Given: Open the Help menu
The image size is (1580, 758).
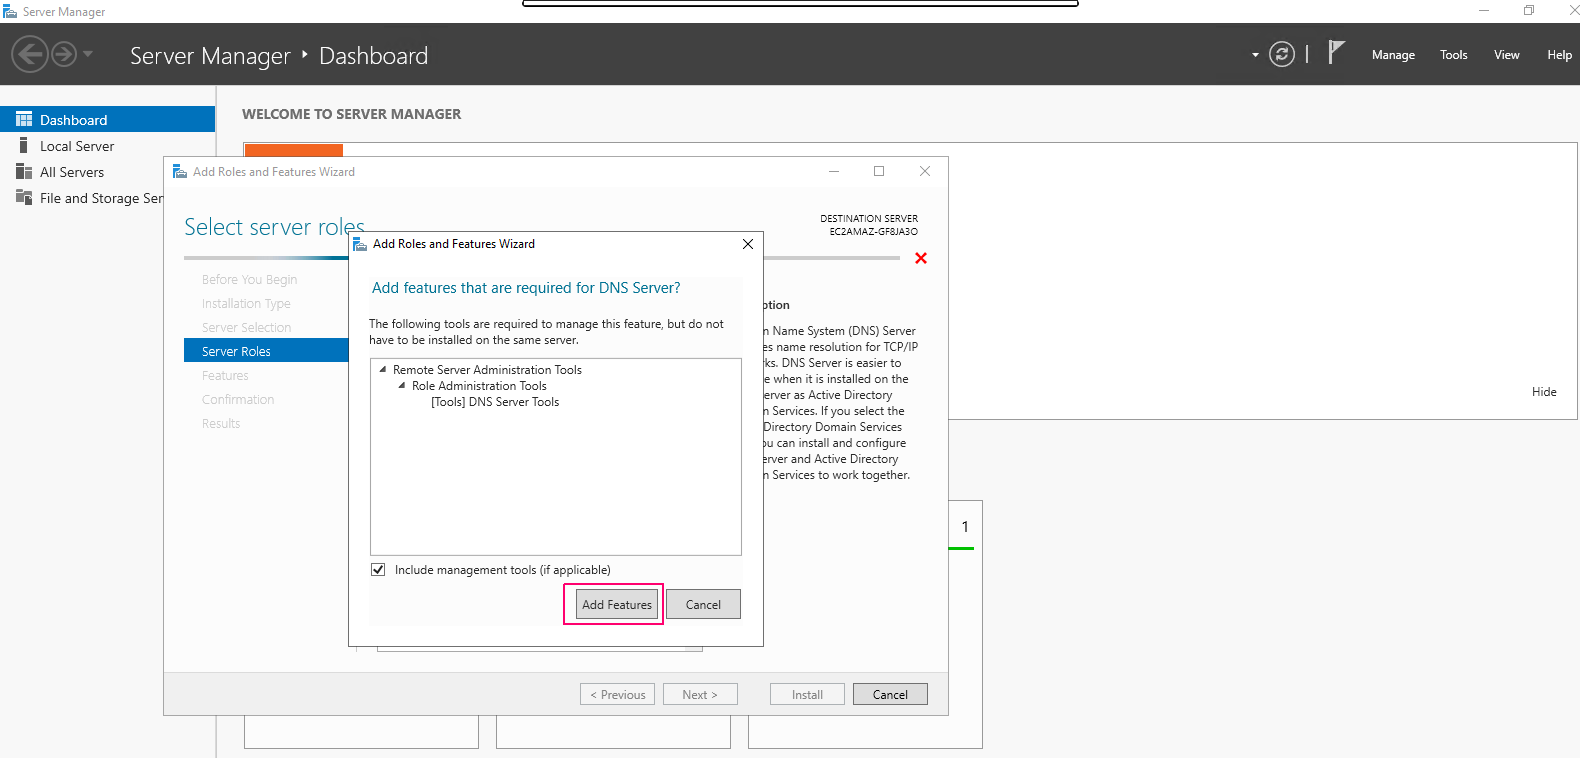Looking at the screenshot, I should (x=1559, y=55).
